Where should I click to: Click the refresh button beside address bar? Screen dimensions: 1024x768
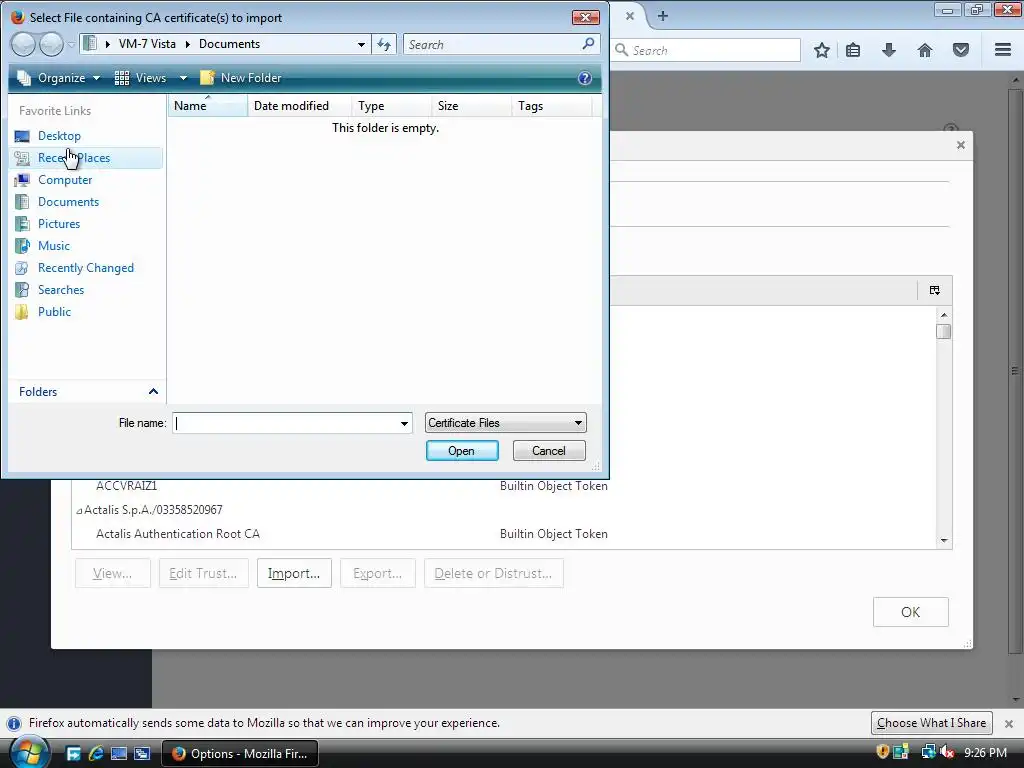point(384,44)
